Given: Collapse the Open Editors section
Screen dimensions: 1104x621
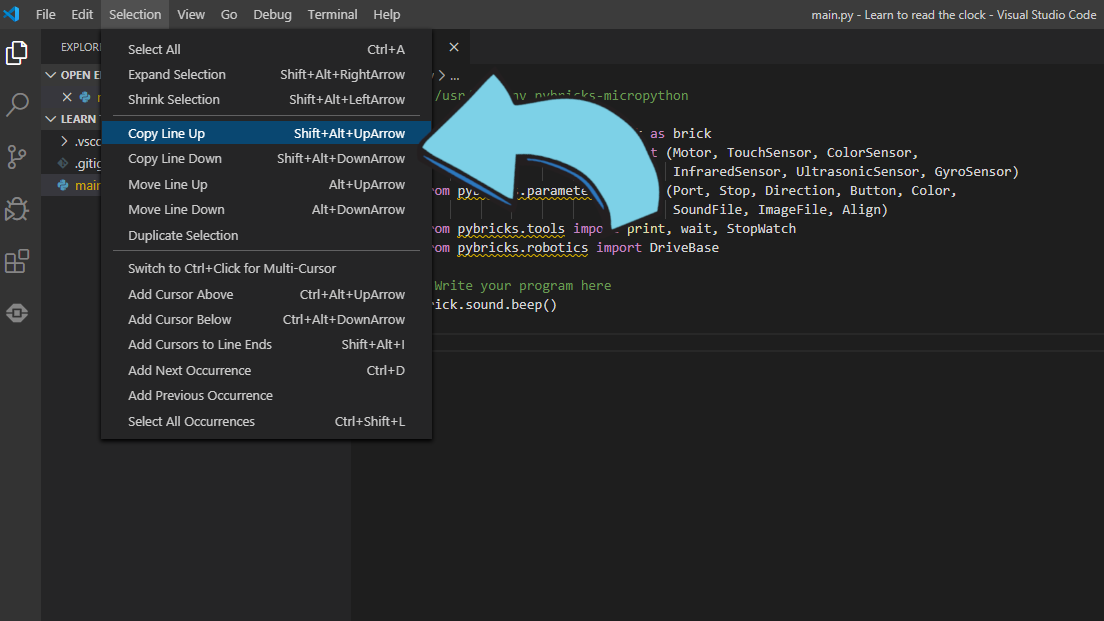Looking at the screenshot, I should click(x=50, y=74).
